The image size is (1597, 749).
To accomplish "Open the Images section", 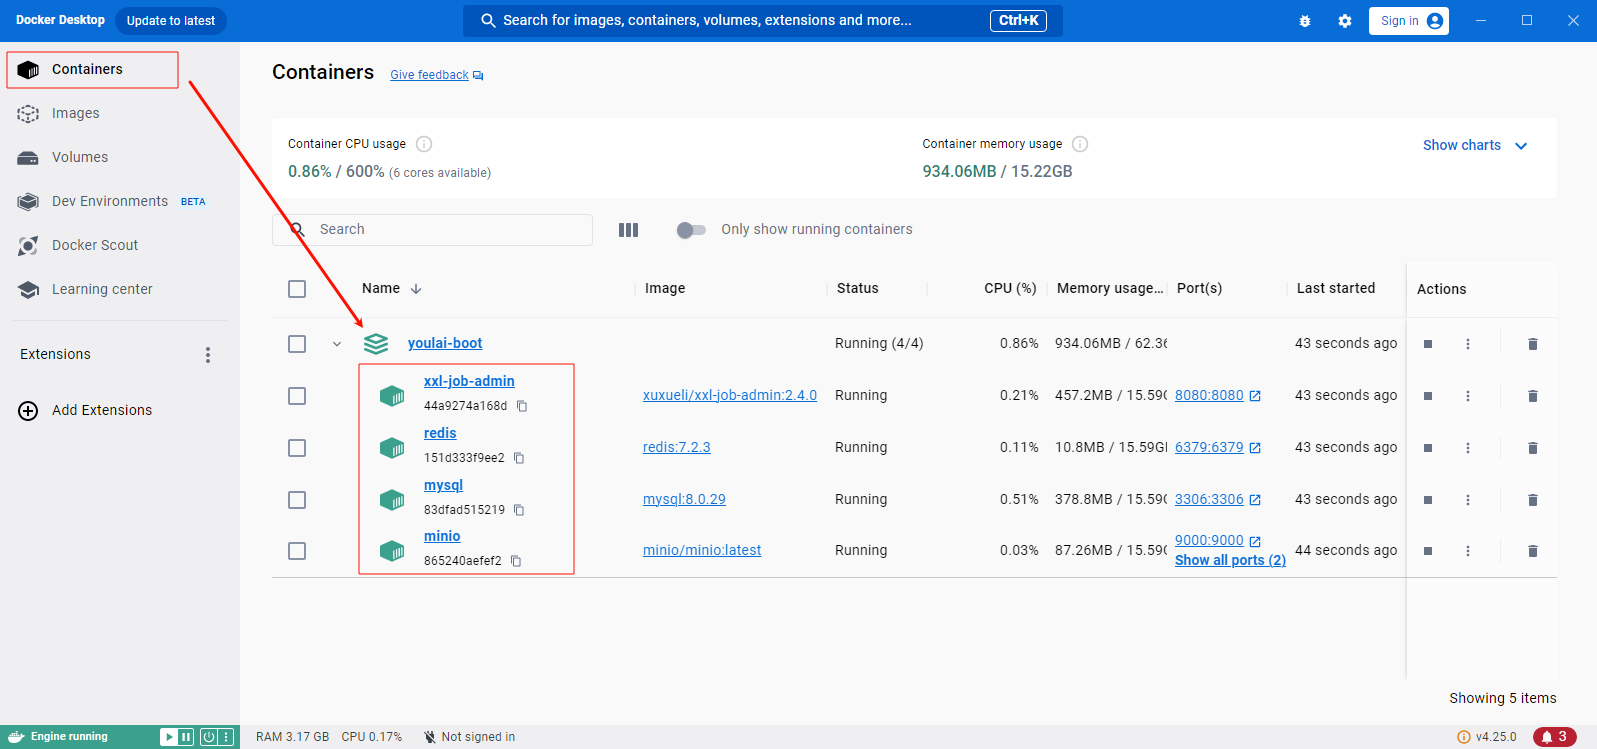I will [x=76, y=114].
